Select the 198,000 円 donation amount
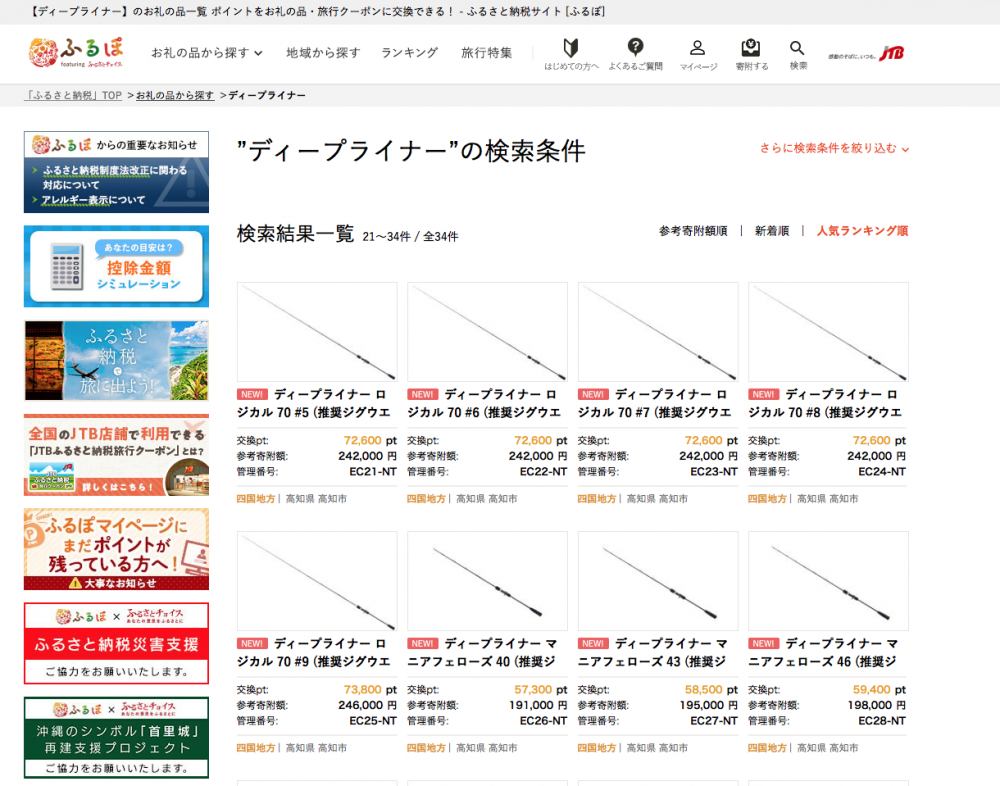1000x786 pixels. (x=878, y=706)
